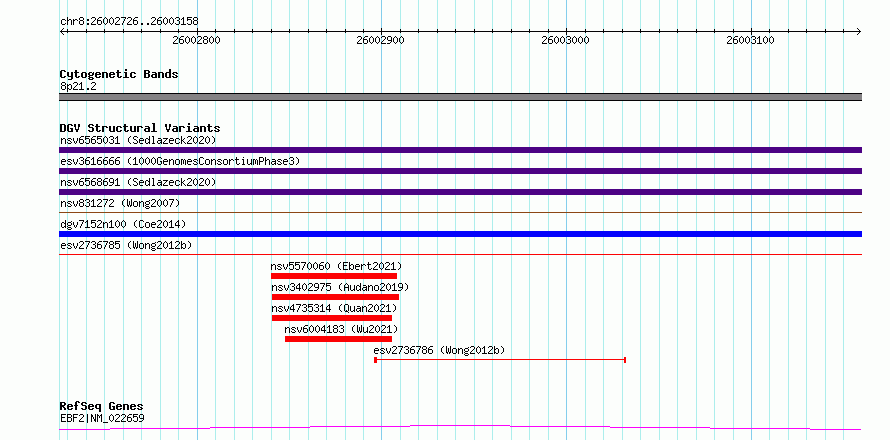Open the nsv3402975 (Audano2019) label
This screenshot has width=890, height=440.
[x=339, y=287]
